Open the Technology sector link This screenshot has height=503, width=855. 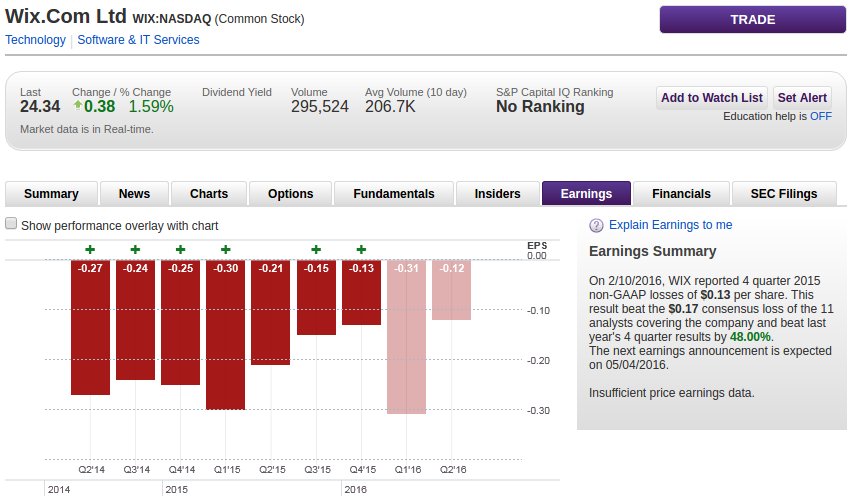35,40
